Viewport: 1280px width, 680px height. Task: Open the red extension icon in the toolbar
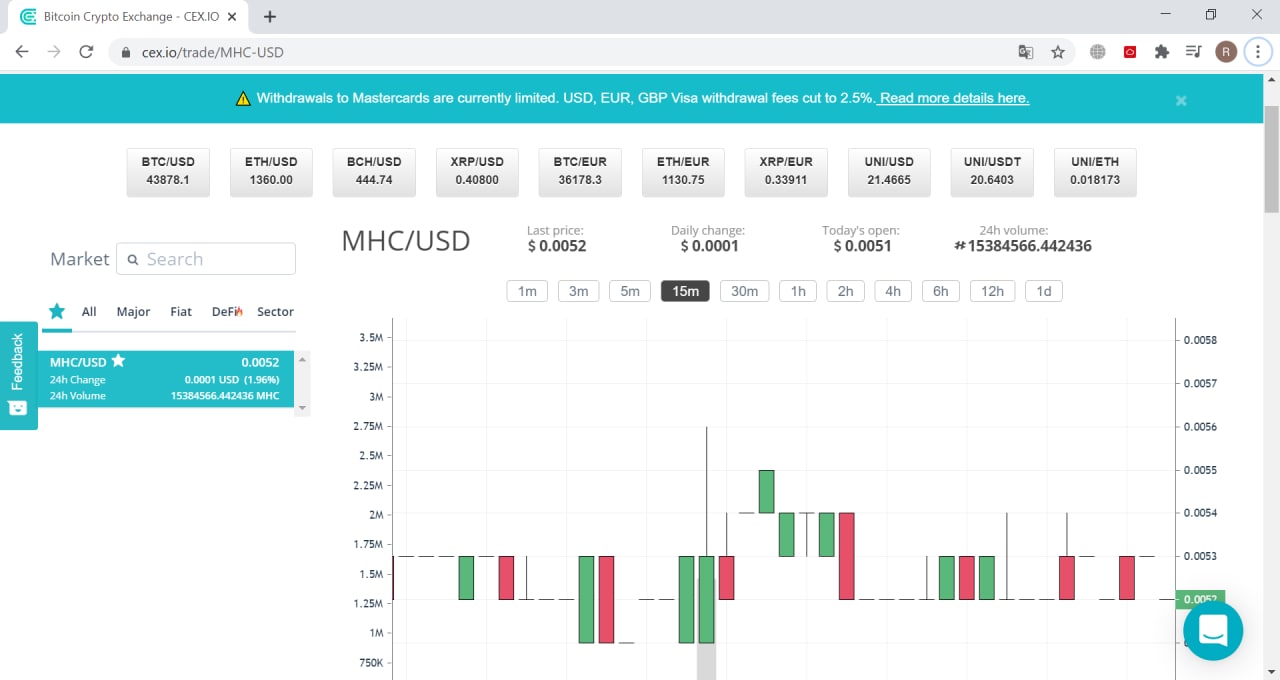coord(1130,52)
